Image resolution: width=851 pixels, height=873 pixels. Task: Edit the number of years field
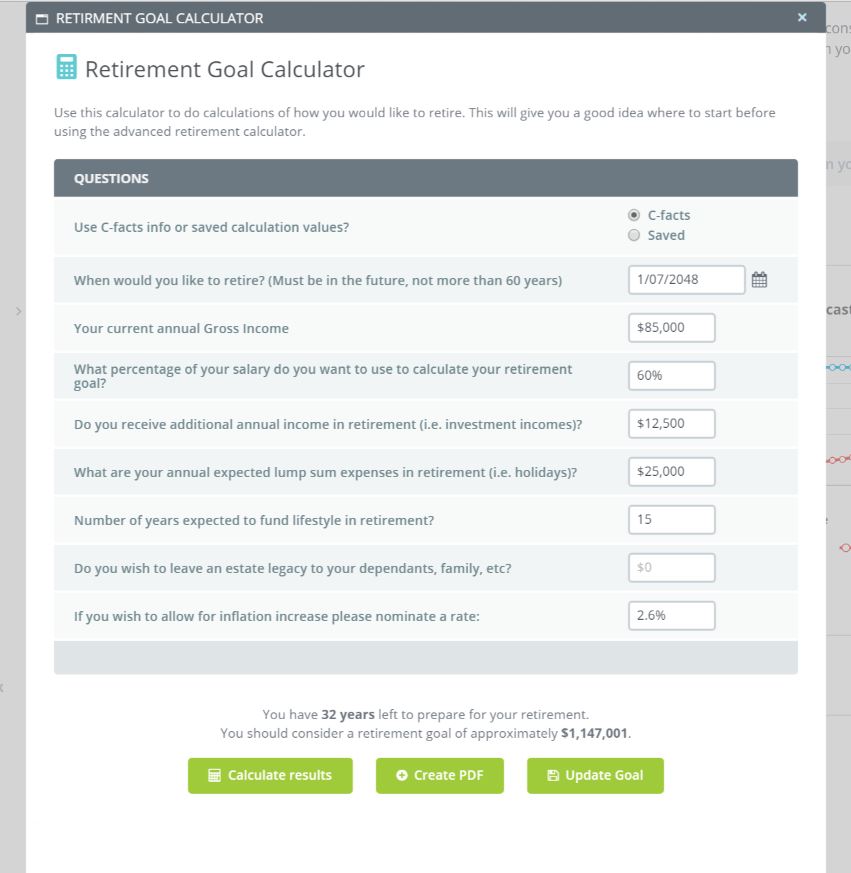pos(672,520)
